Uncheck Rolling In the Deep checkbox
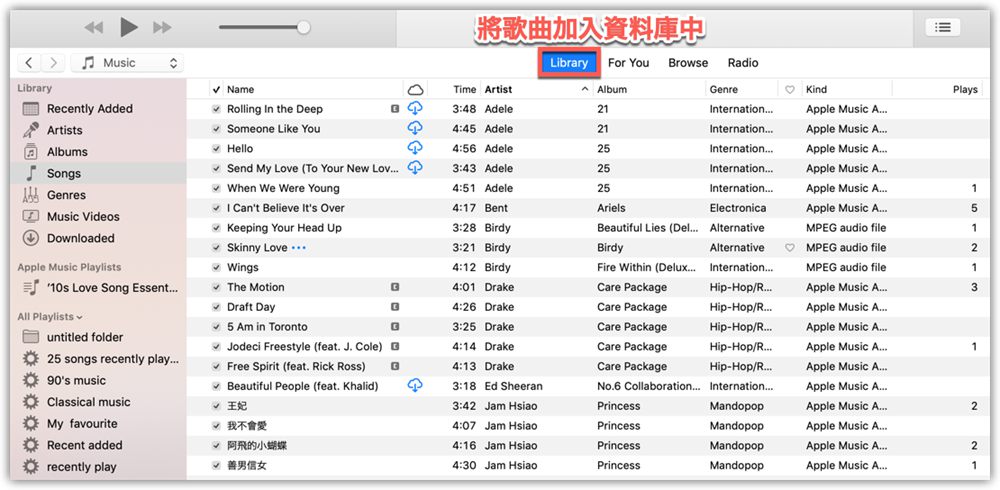1000x490 pixels. pyautogui.click(x=217, y=109)
